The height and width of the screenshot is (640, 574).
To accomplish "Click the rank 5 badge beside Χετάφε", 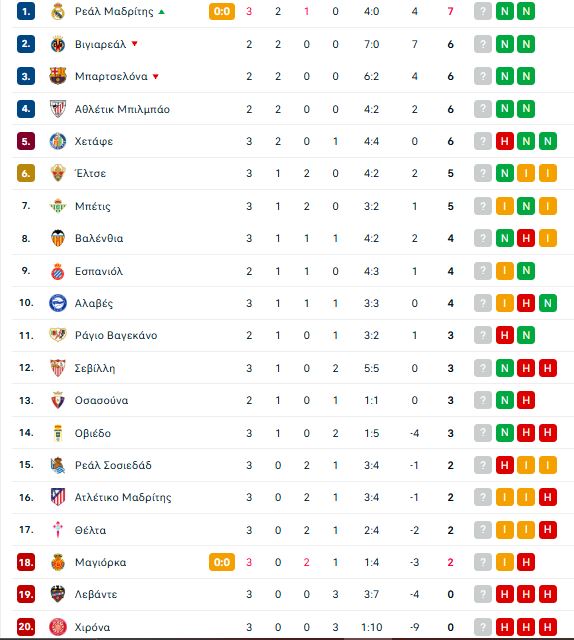I will (x=26, y=141).
